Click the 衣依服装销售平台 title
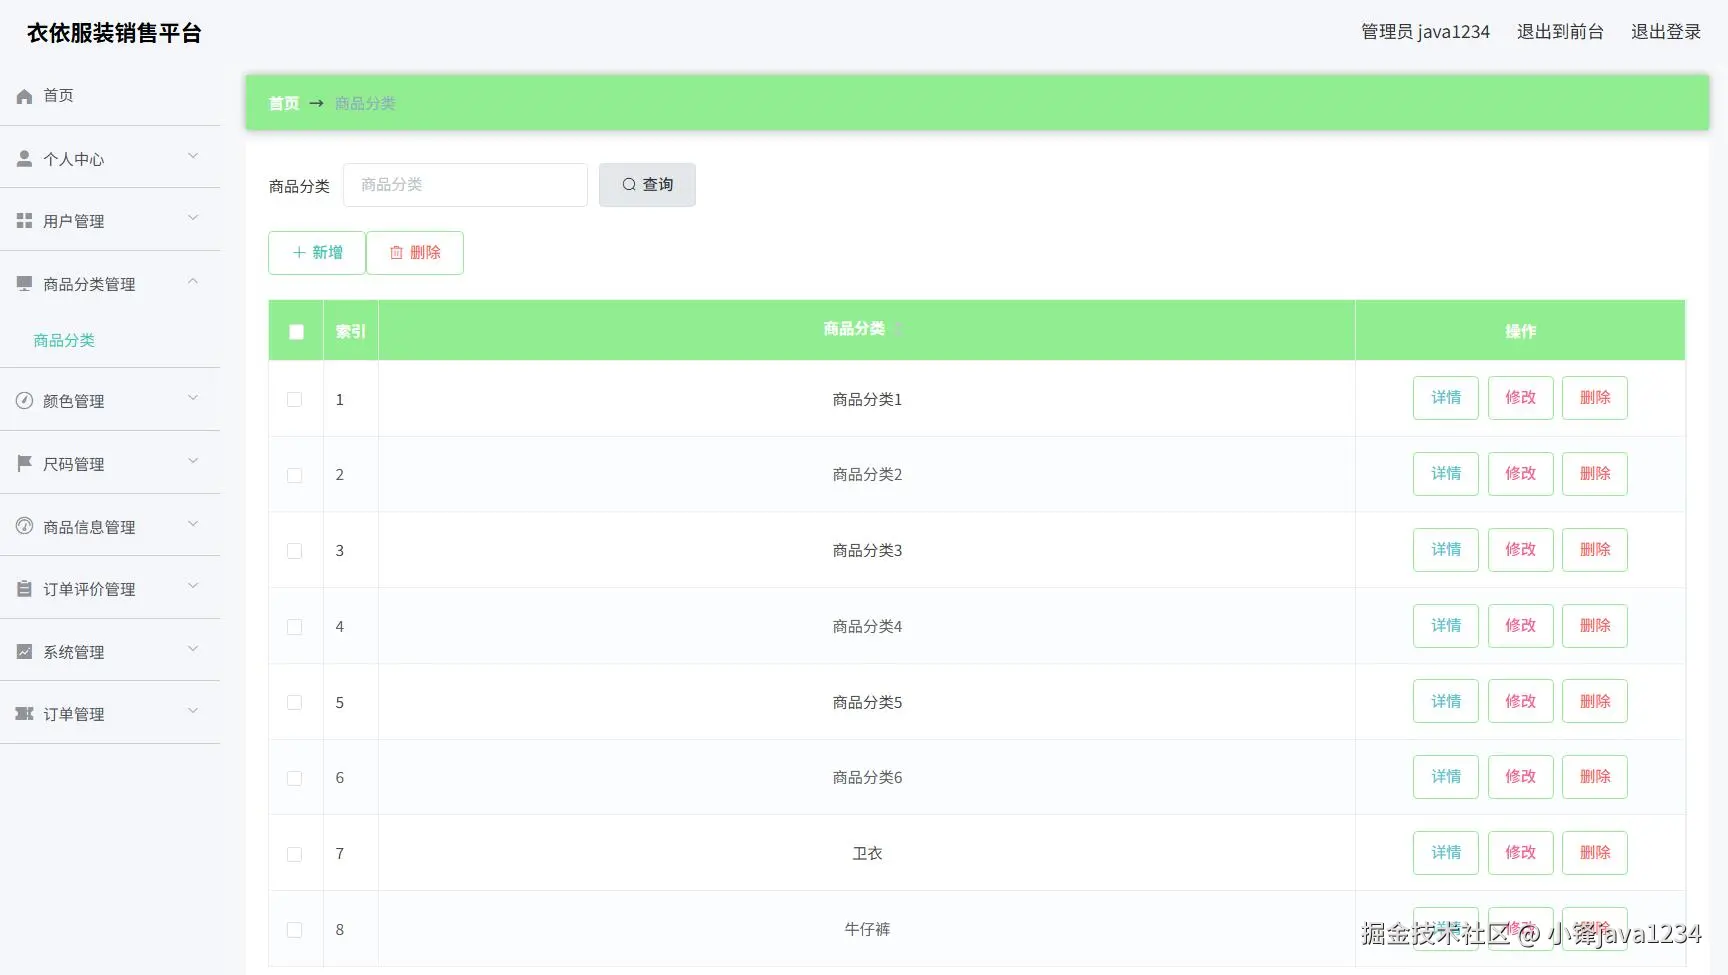Viewport: 1728px width, 975px height. (x=114, y=33)
